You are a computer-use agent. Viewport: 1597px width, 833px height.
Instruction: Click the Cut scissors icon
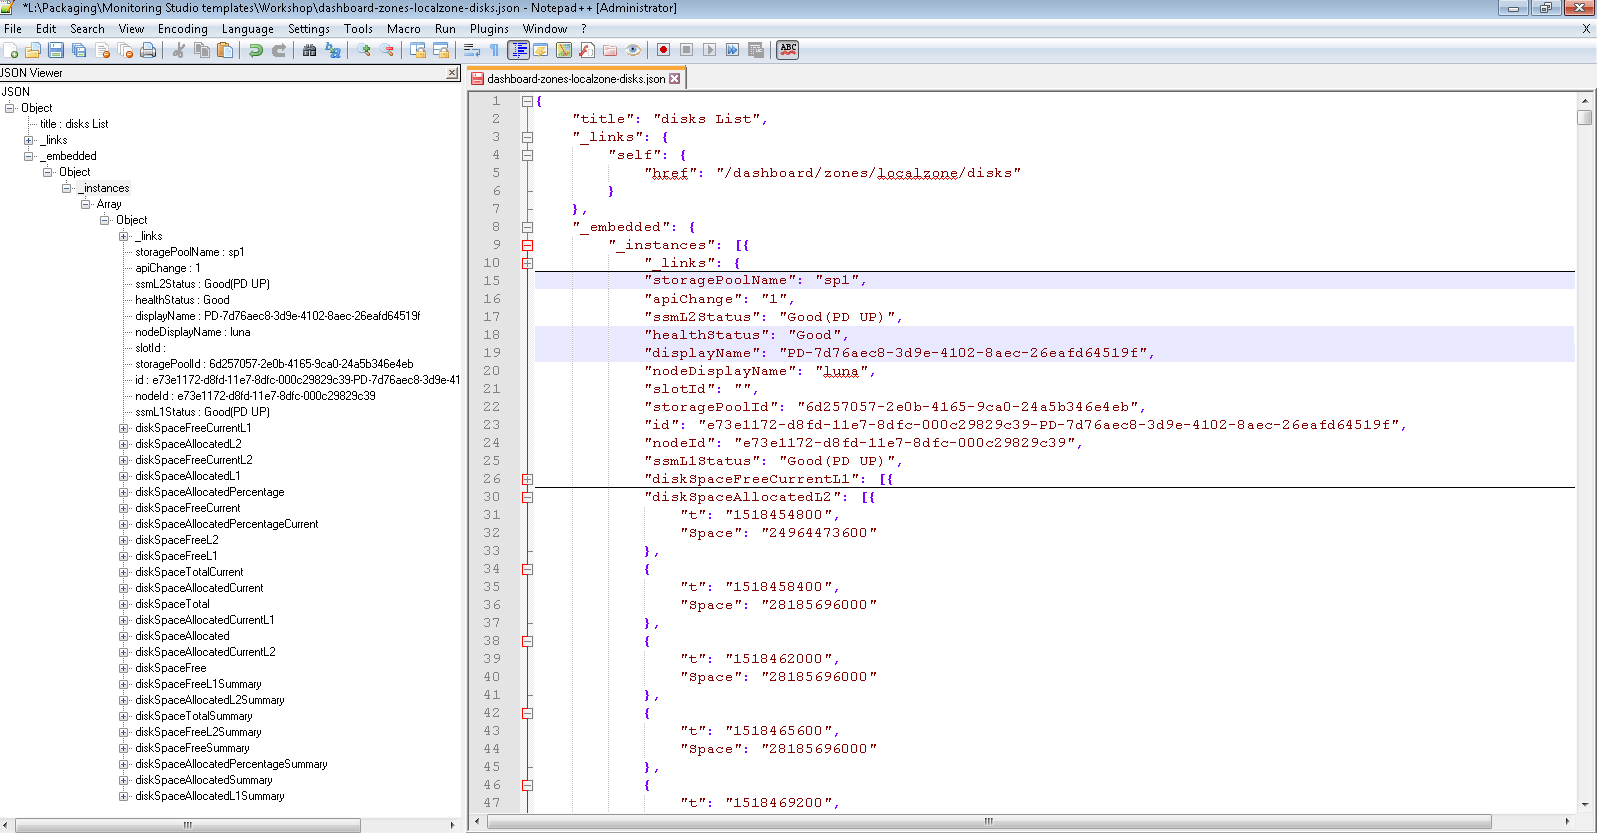tap(178, 50)
